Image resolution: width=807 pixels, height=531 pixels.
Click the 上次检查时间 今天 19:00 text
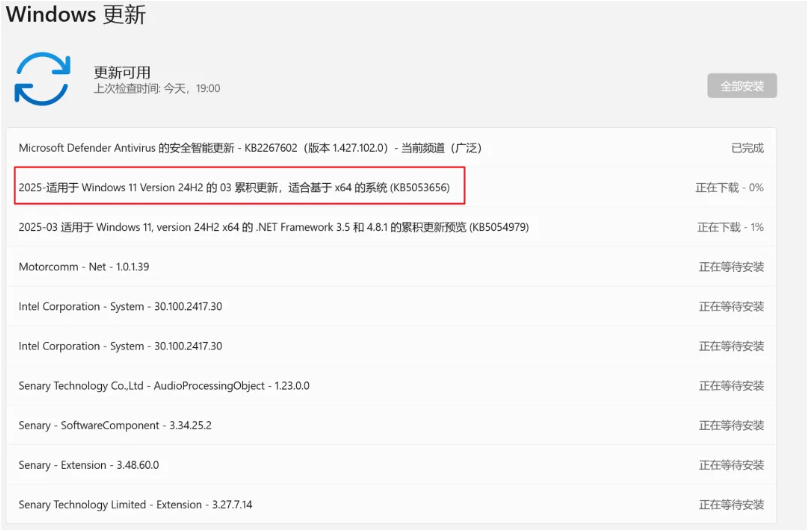157,88
